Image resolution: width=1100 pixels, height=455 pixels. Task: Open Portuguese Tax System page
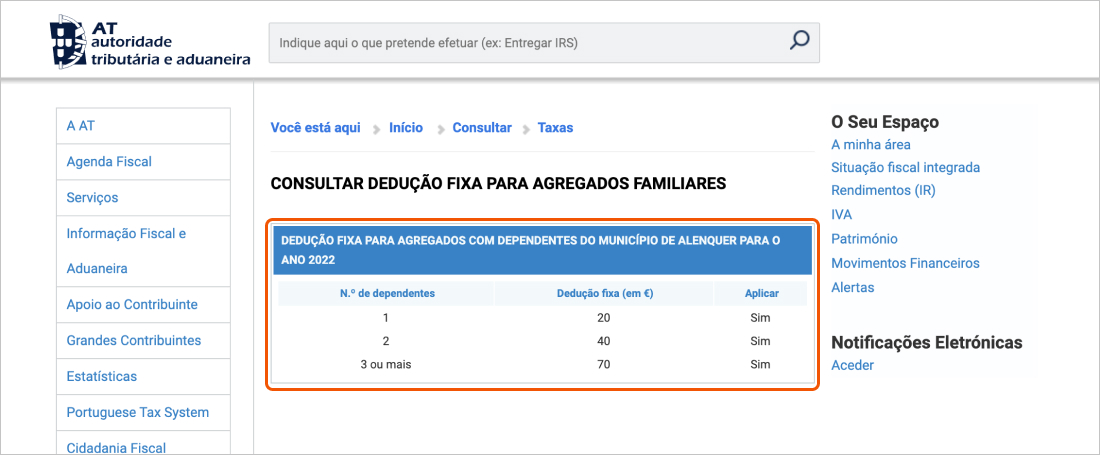(x=138, y=413)
